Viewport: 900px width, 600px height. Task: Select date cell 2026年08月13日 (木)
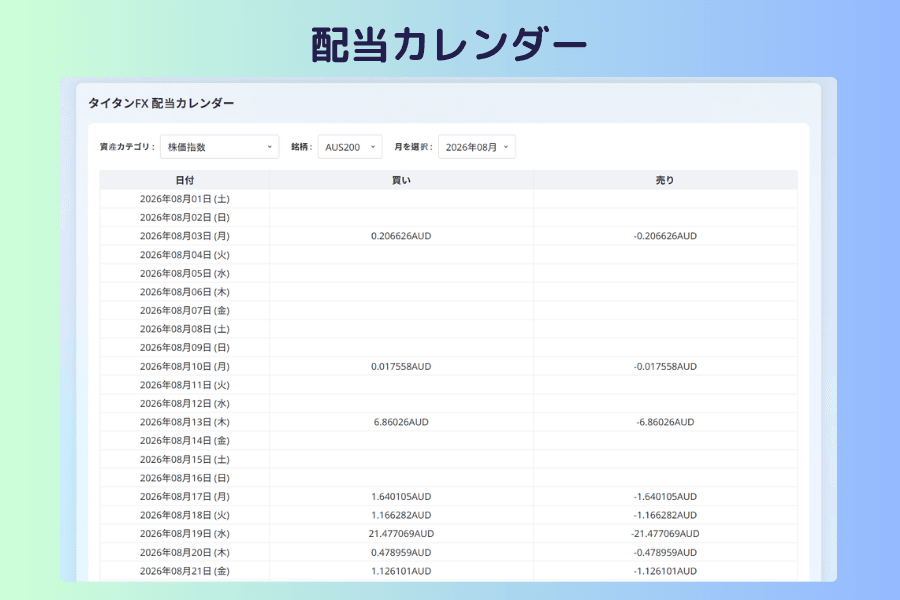click(185, 422)
